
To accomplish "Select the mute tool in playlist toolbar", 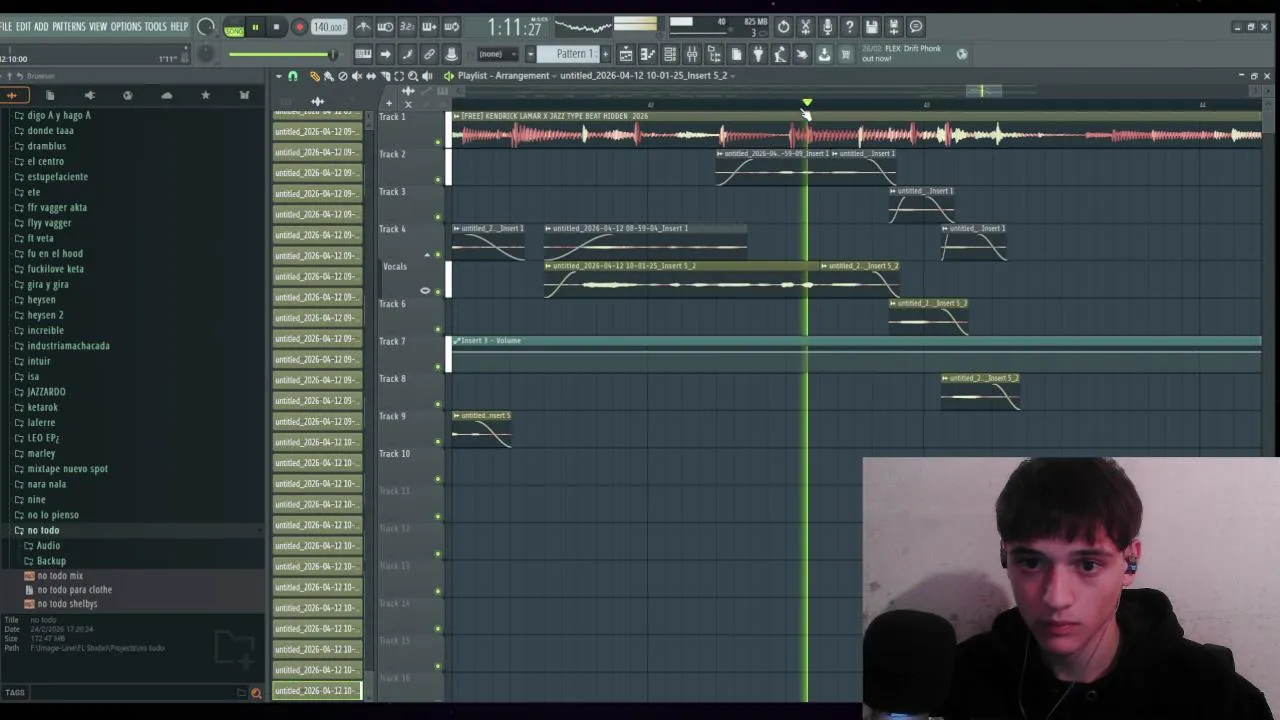I will pyautogui.click(x=356, y=76).
